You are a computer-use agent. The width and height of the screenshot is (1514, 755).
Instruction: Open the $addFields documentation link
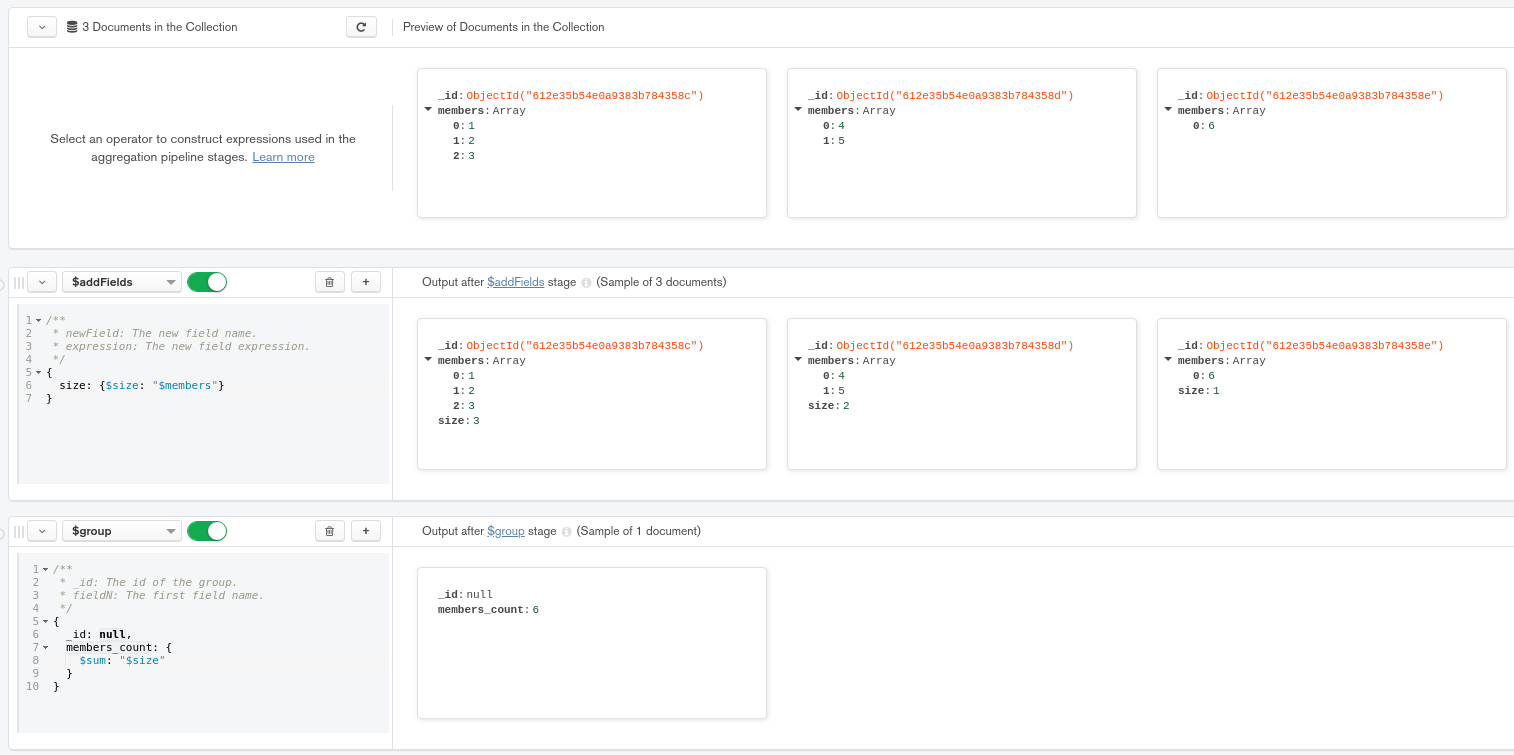pyautogui.click(x=515, y=282)
